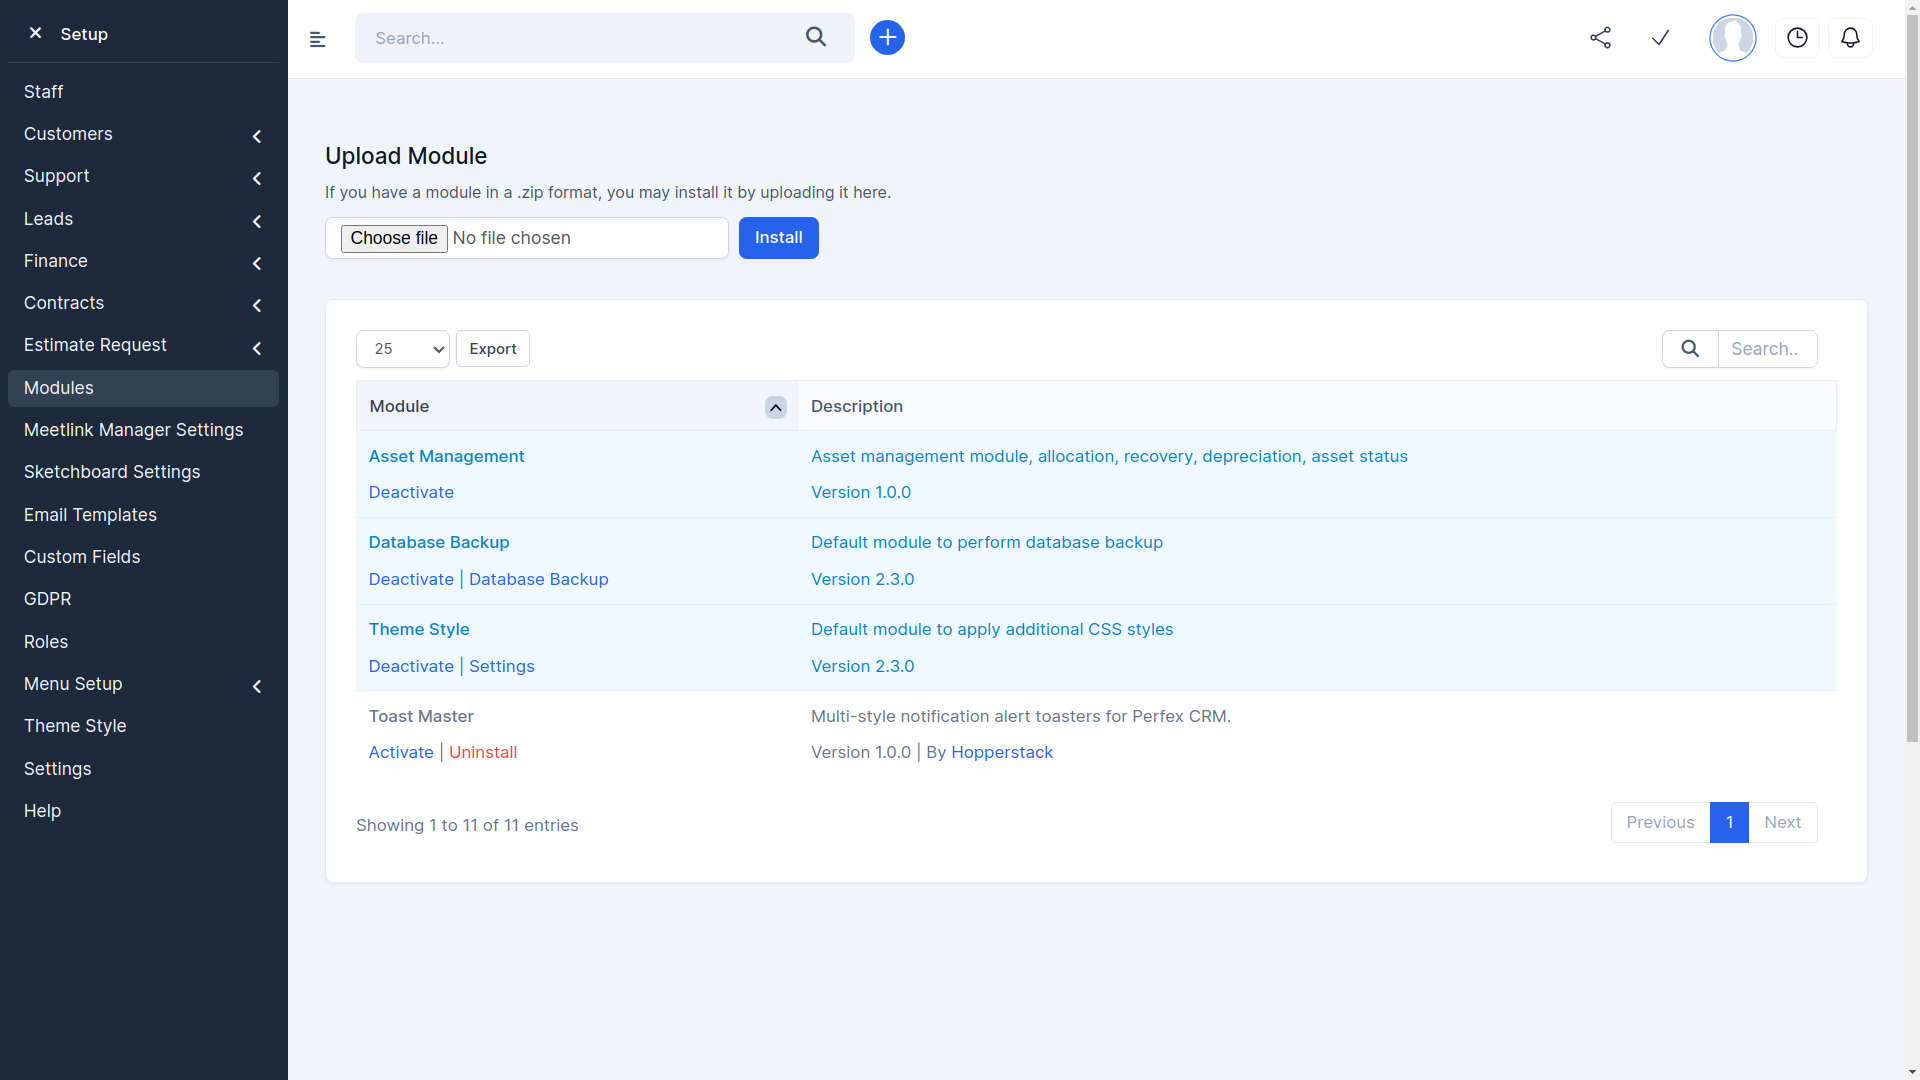Close the Setup sidebar with the X icon
This screenshot has height=1080, width=1920.
(x=36, y=32)
